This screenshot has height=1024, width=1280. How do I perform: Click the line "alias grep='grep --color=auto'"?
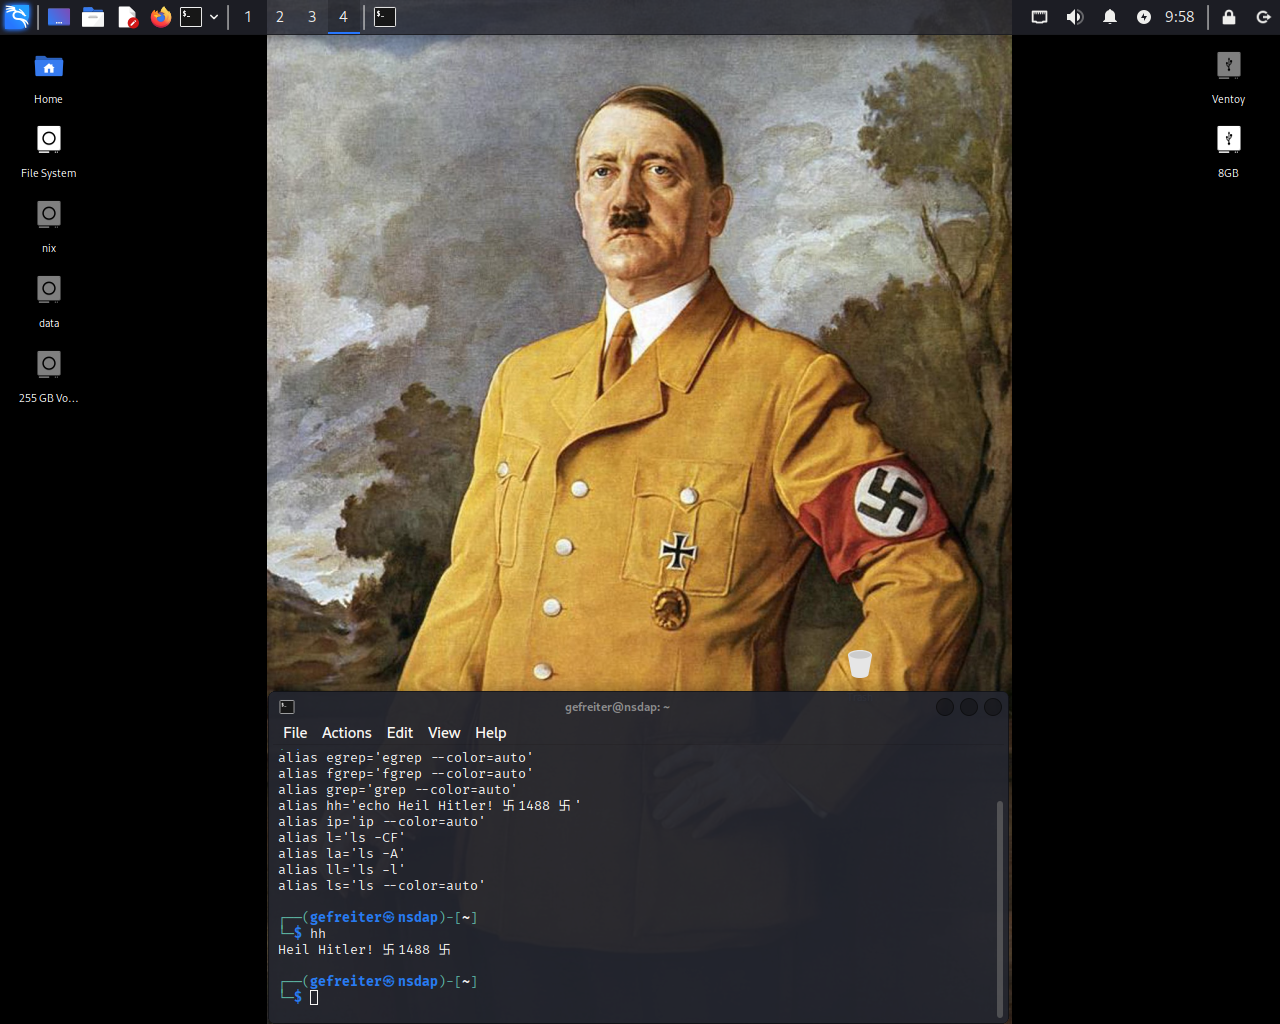tap(397, 790)
